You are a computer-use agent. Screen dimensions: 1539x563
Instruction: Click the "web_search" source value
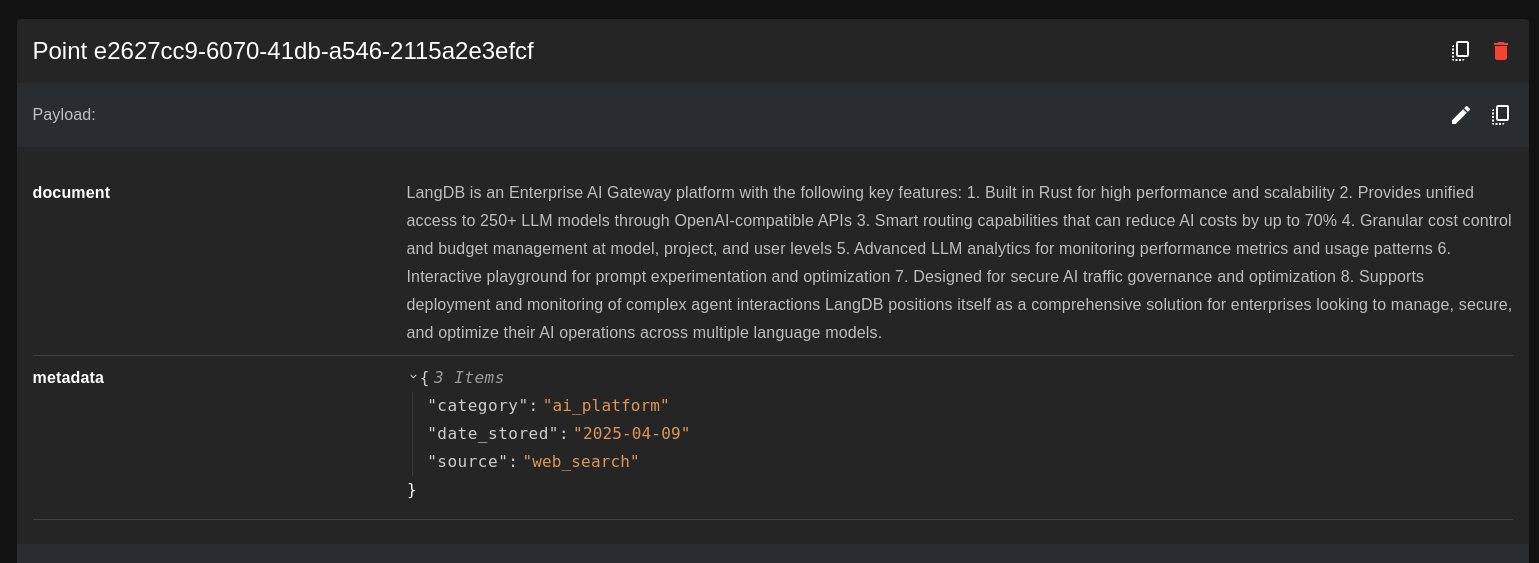tap(580, 462)
